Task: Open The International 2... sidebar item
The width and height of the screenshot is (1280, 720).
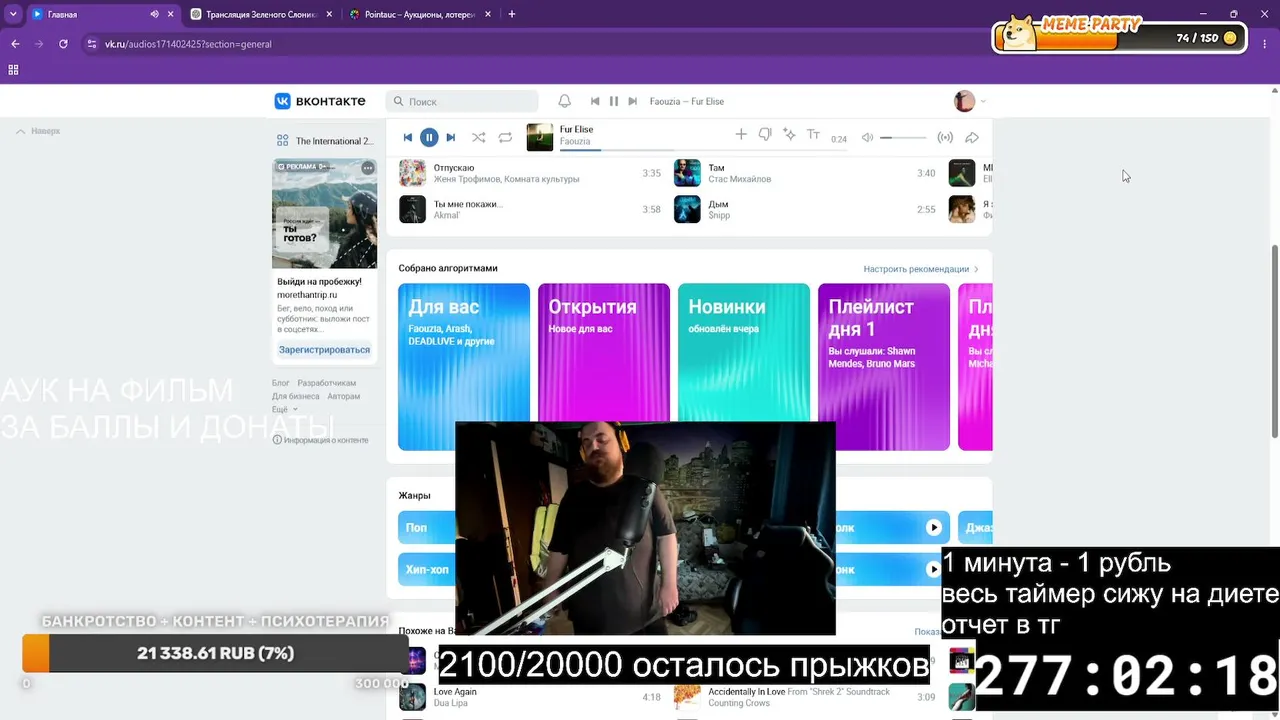Action: [x=325, y=141]
